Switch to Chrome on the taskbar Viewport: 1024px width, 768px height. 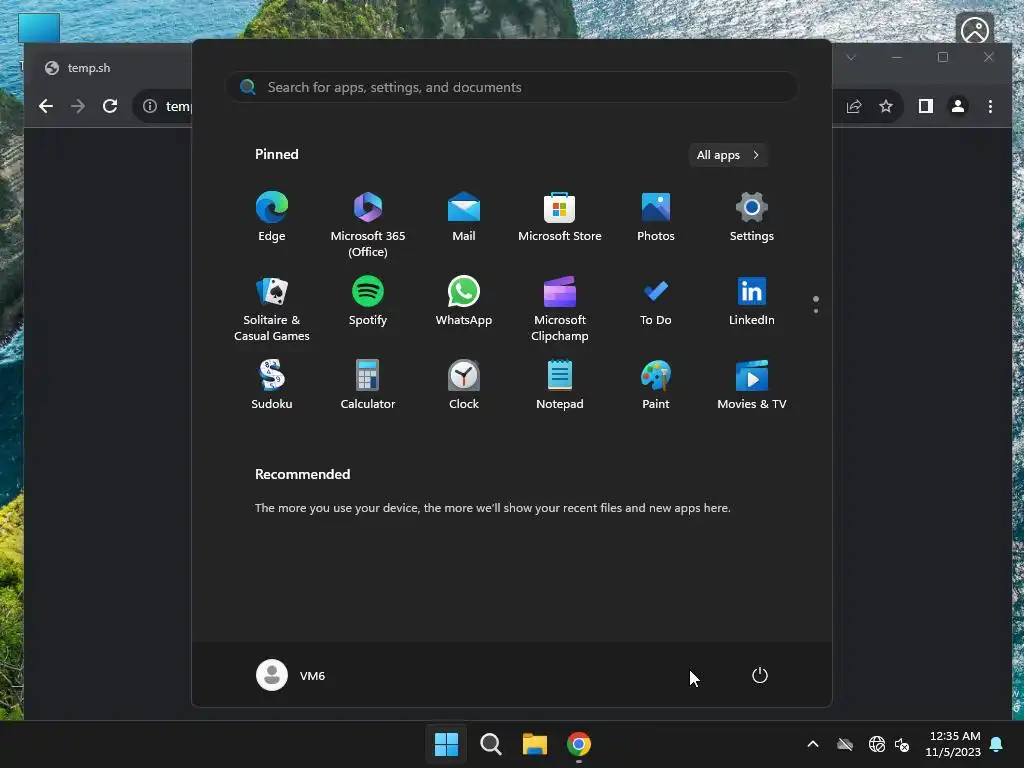pos(579,744)
